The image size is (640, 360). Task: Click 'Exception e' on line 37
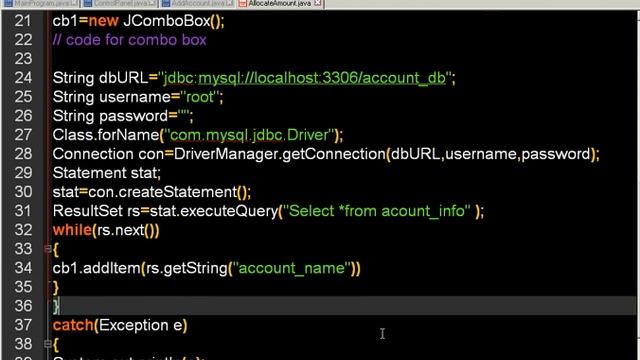[140, 325]
